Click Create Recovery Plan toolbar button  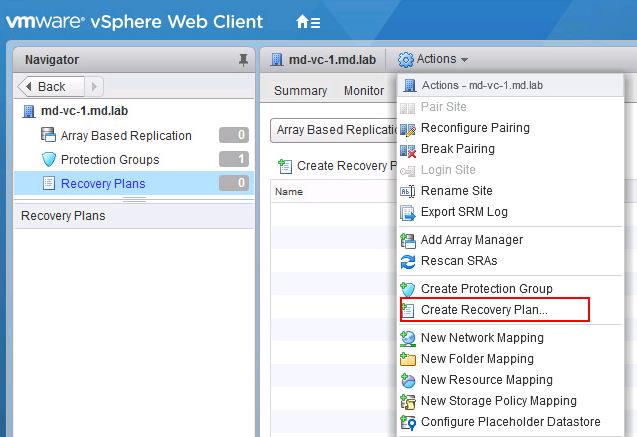click(337, 166)
